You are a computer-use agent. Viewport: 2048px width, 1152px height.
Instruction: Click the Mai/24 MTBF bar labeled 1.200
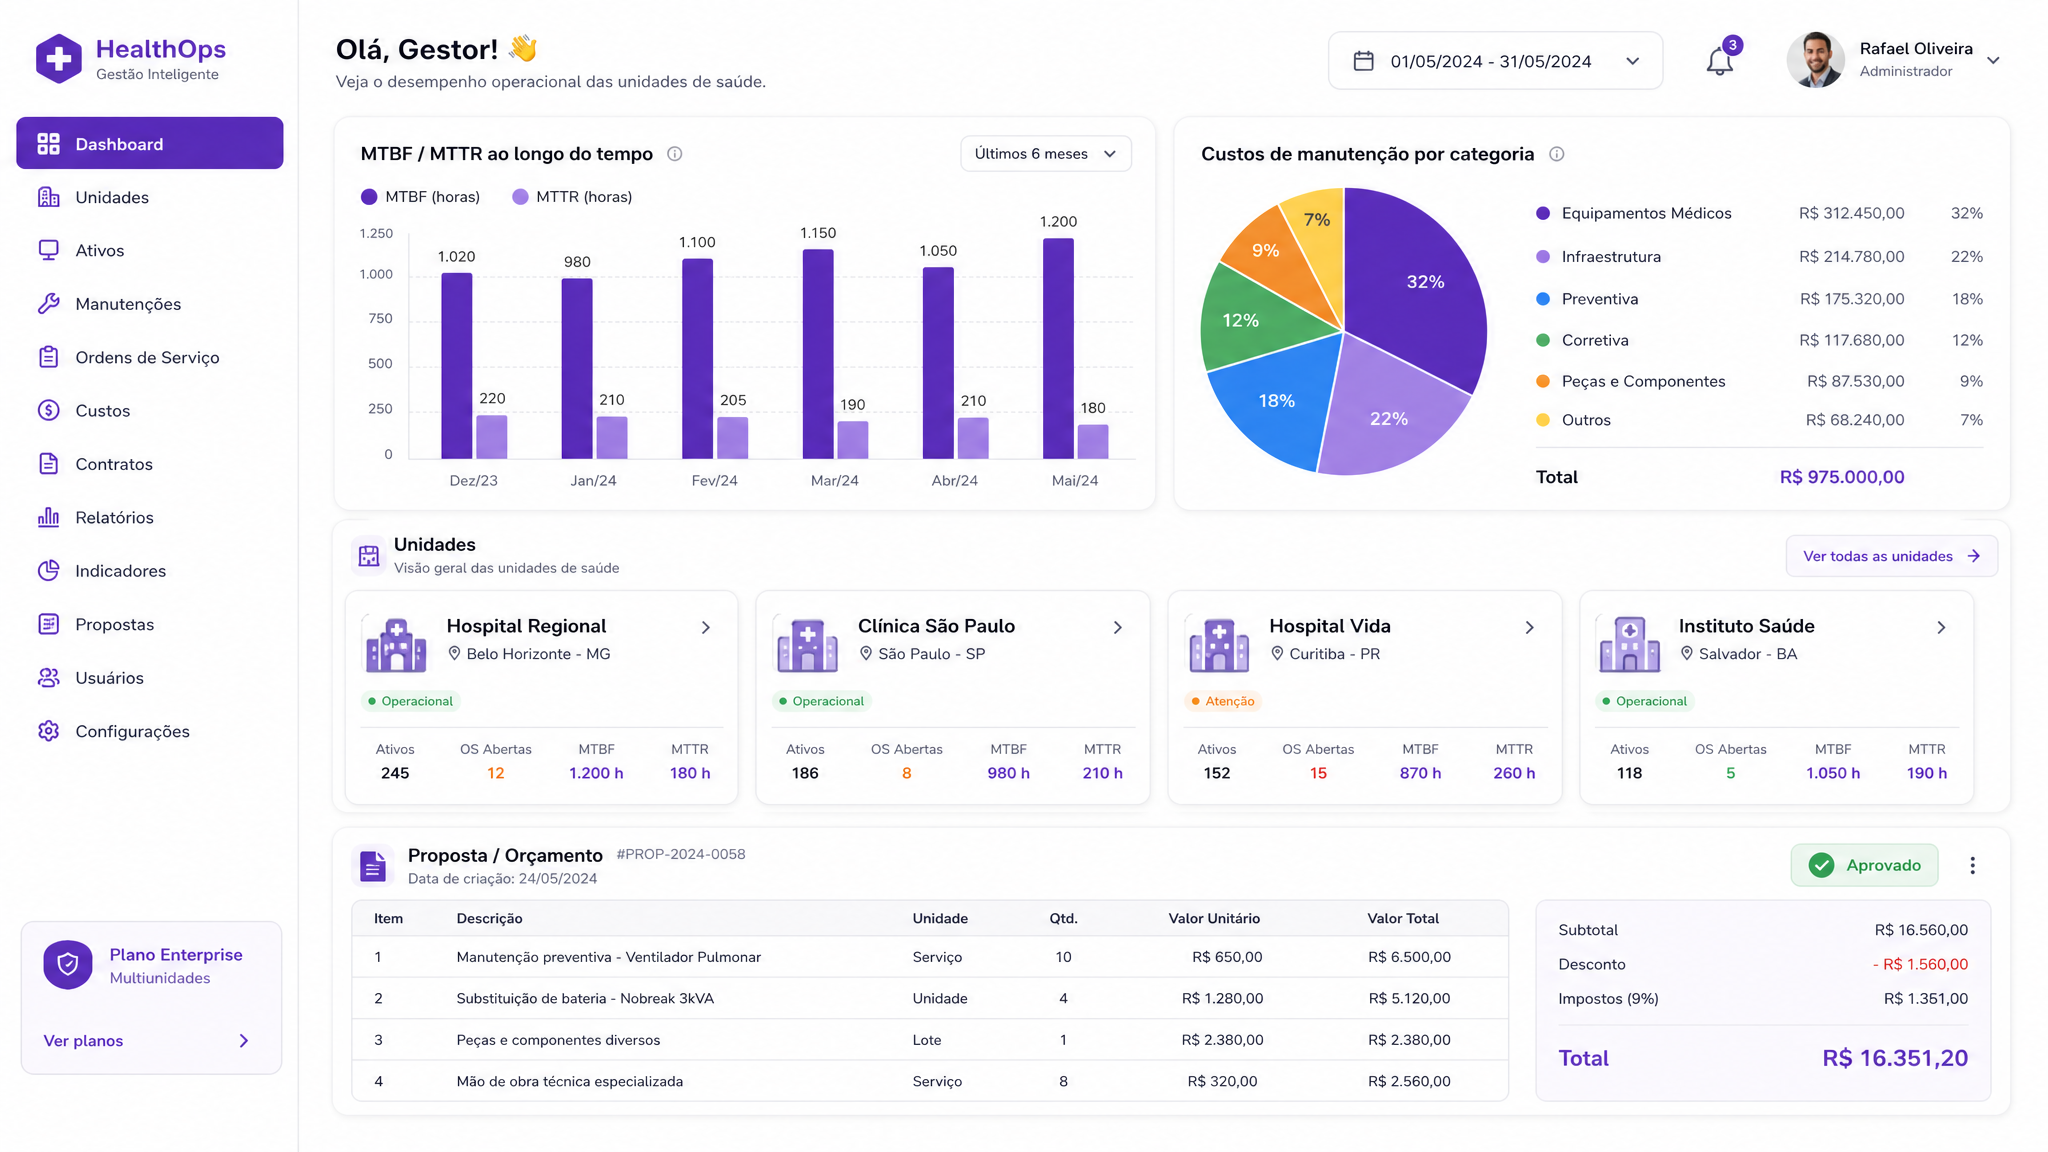pyautogui.click(x=1058, y=348)
